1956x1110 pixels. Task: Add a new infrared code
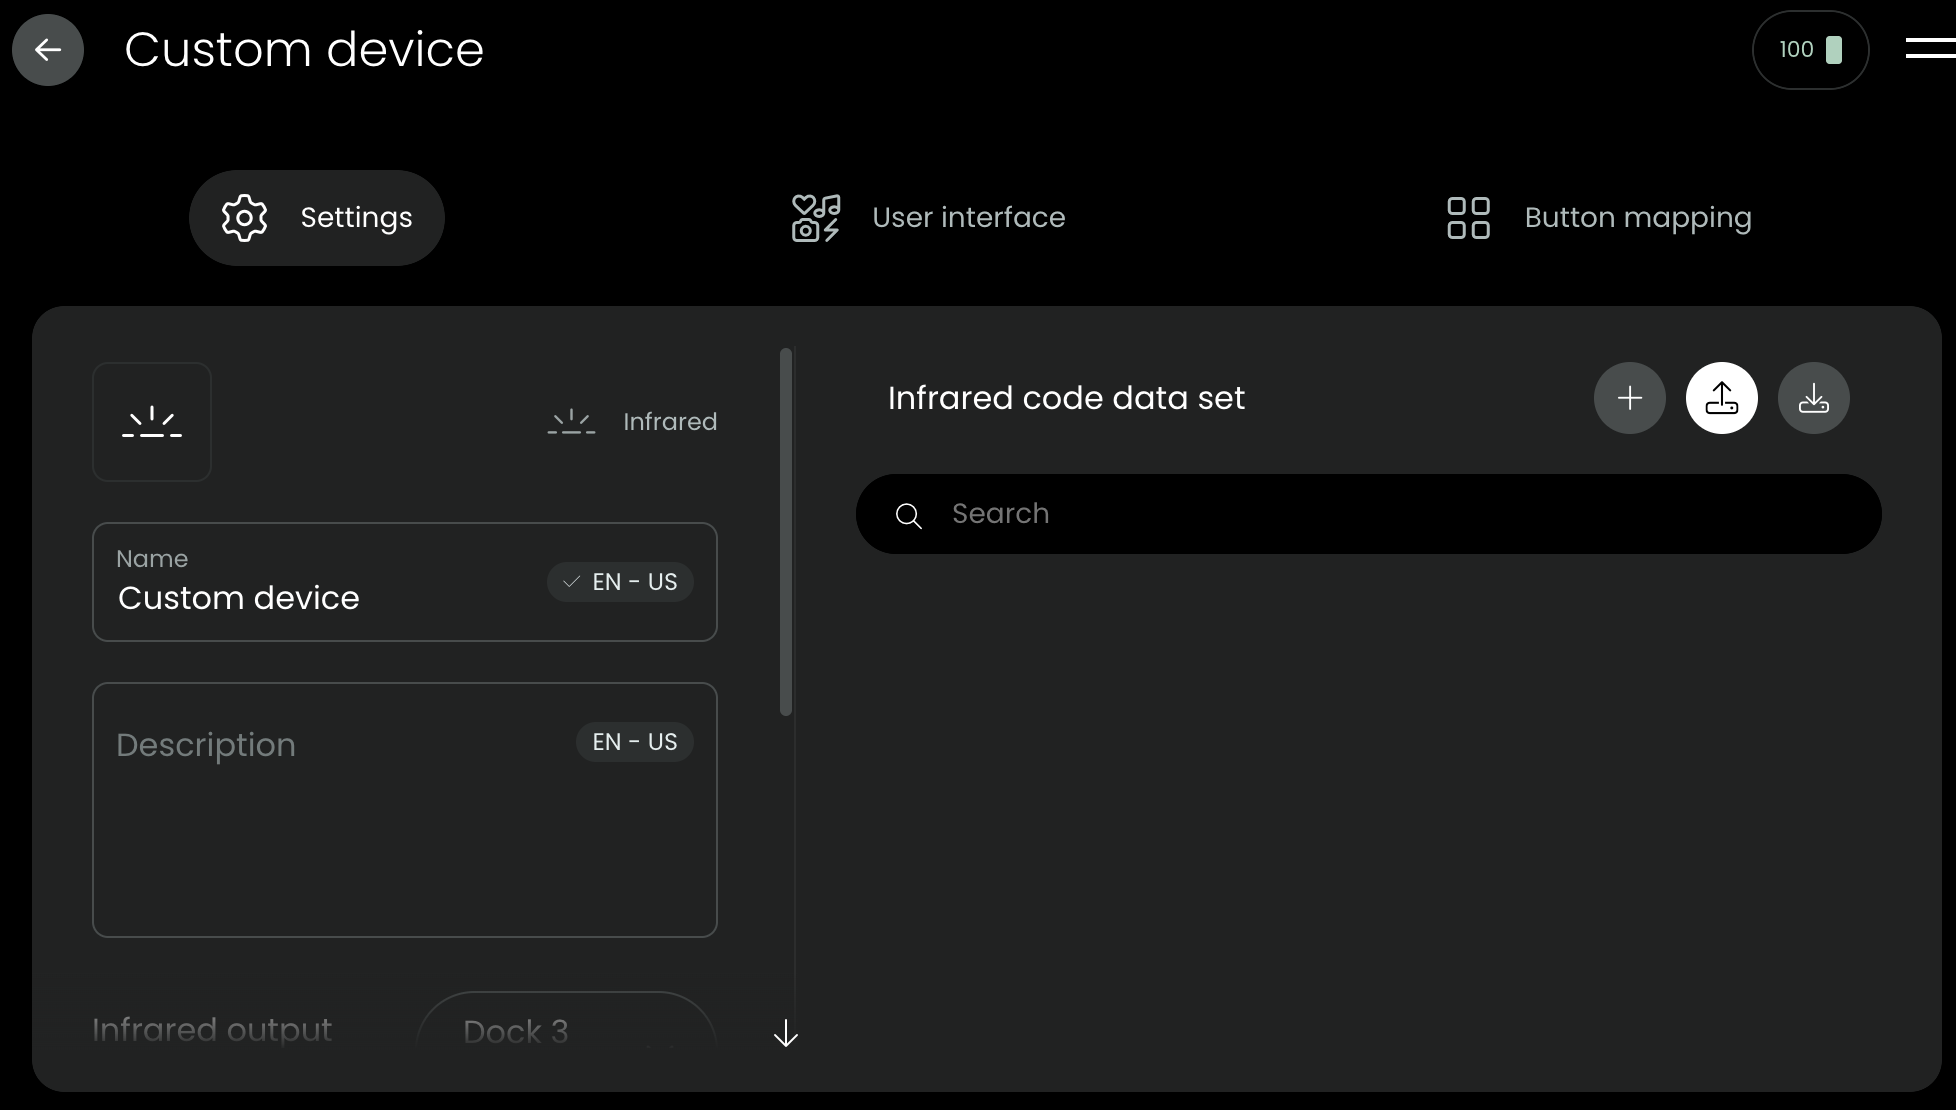pos(1630,398)
